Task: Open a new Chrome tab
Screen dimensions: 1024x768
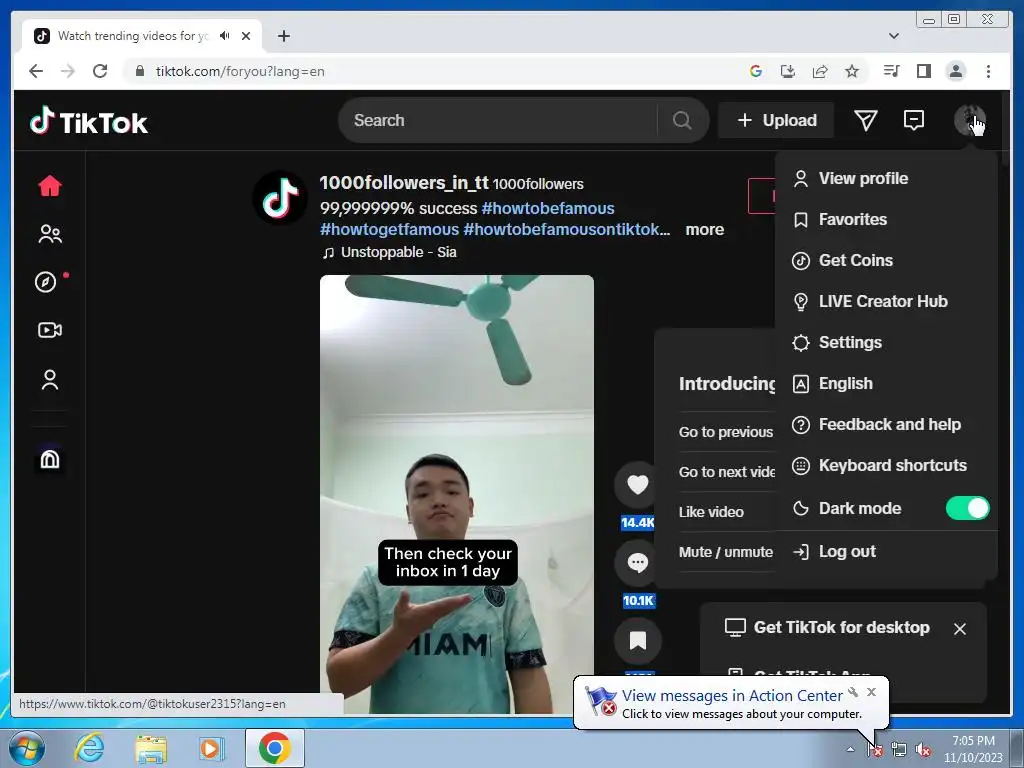Action: click(283, 36)
